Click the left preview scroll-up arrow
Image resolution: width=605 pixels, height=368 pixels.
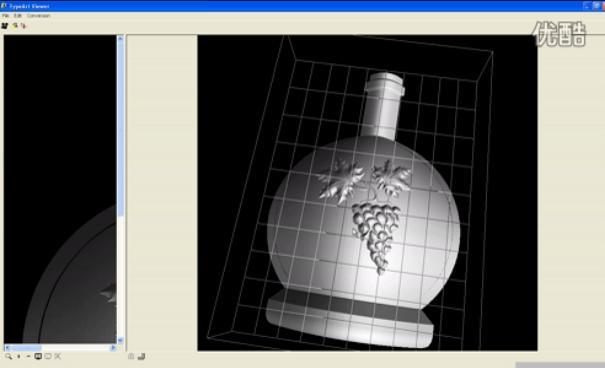point(120,38)
